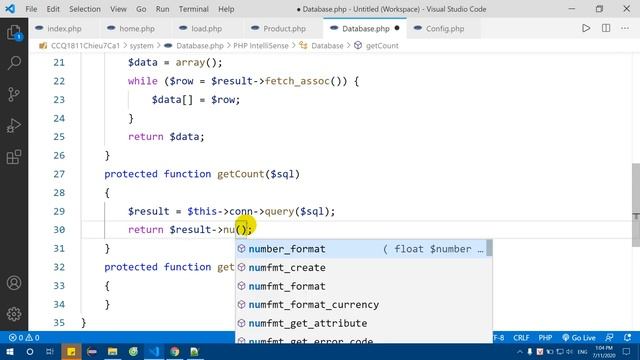The height and width of the screenshot is (360, 640).
Task: Open Chrome from the taskbar
Action: [x=175, y=351]
